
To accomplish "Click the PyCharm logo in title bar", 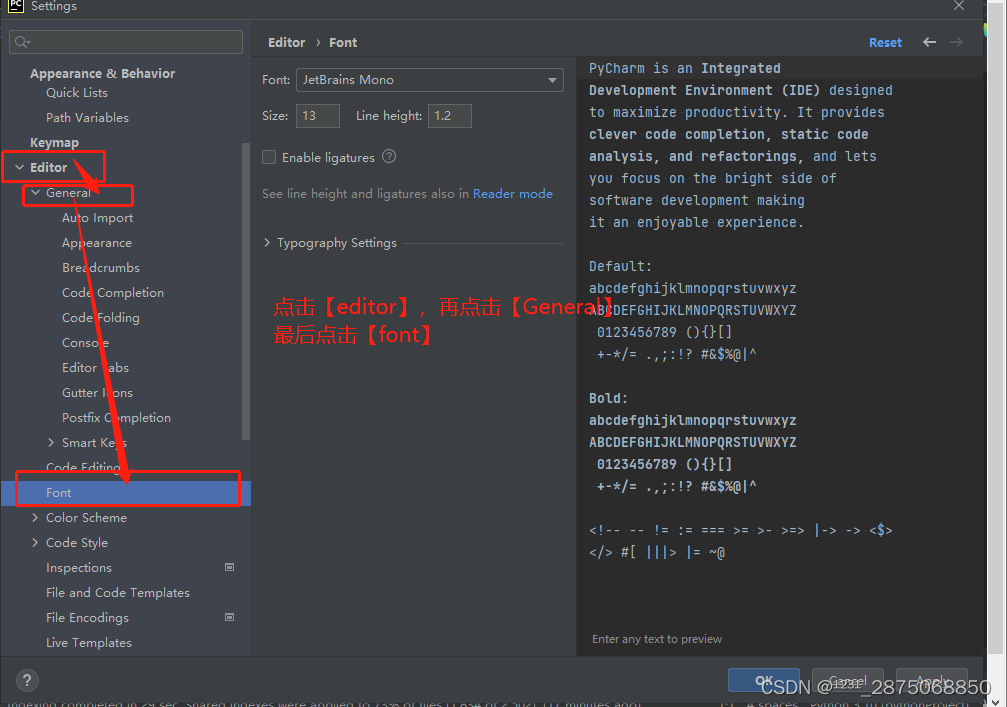I will (x=15, y=6).
